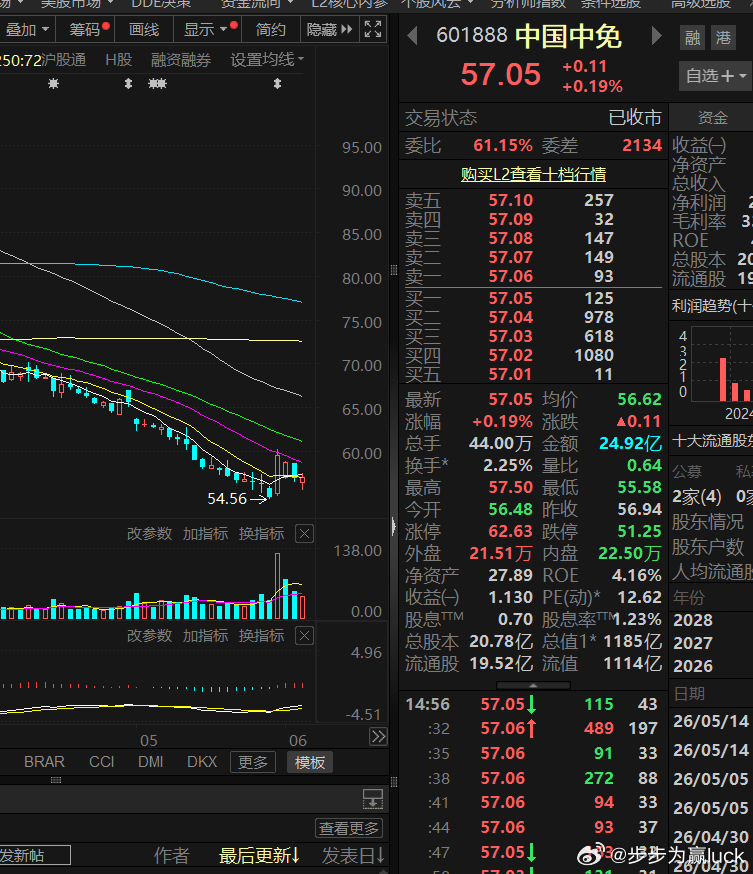
Task: Select the 卖一 57.06 order row
Action: point(533,276)
